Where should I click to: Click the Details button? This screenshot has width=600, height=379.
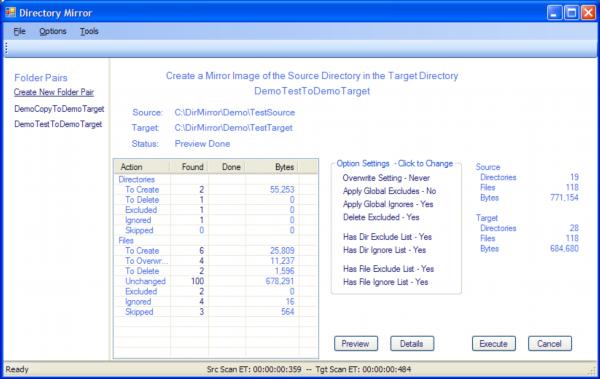[x=412, y=343]
